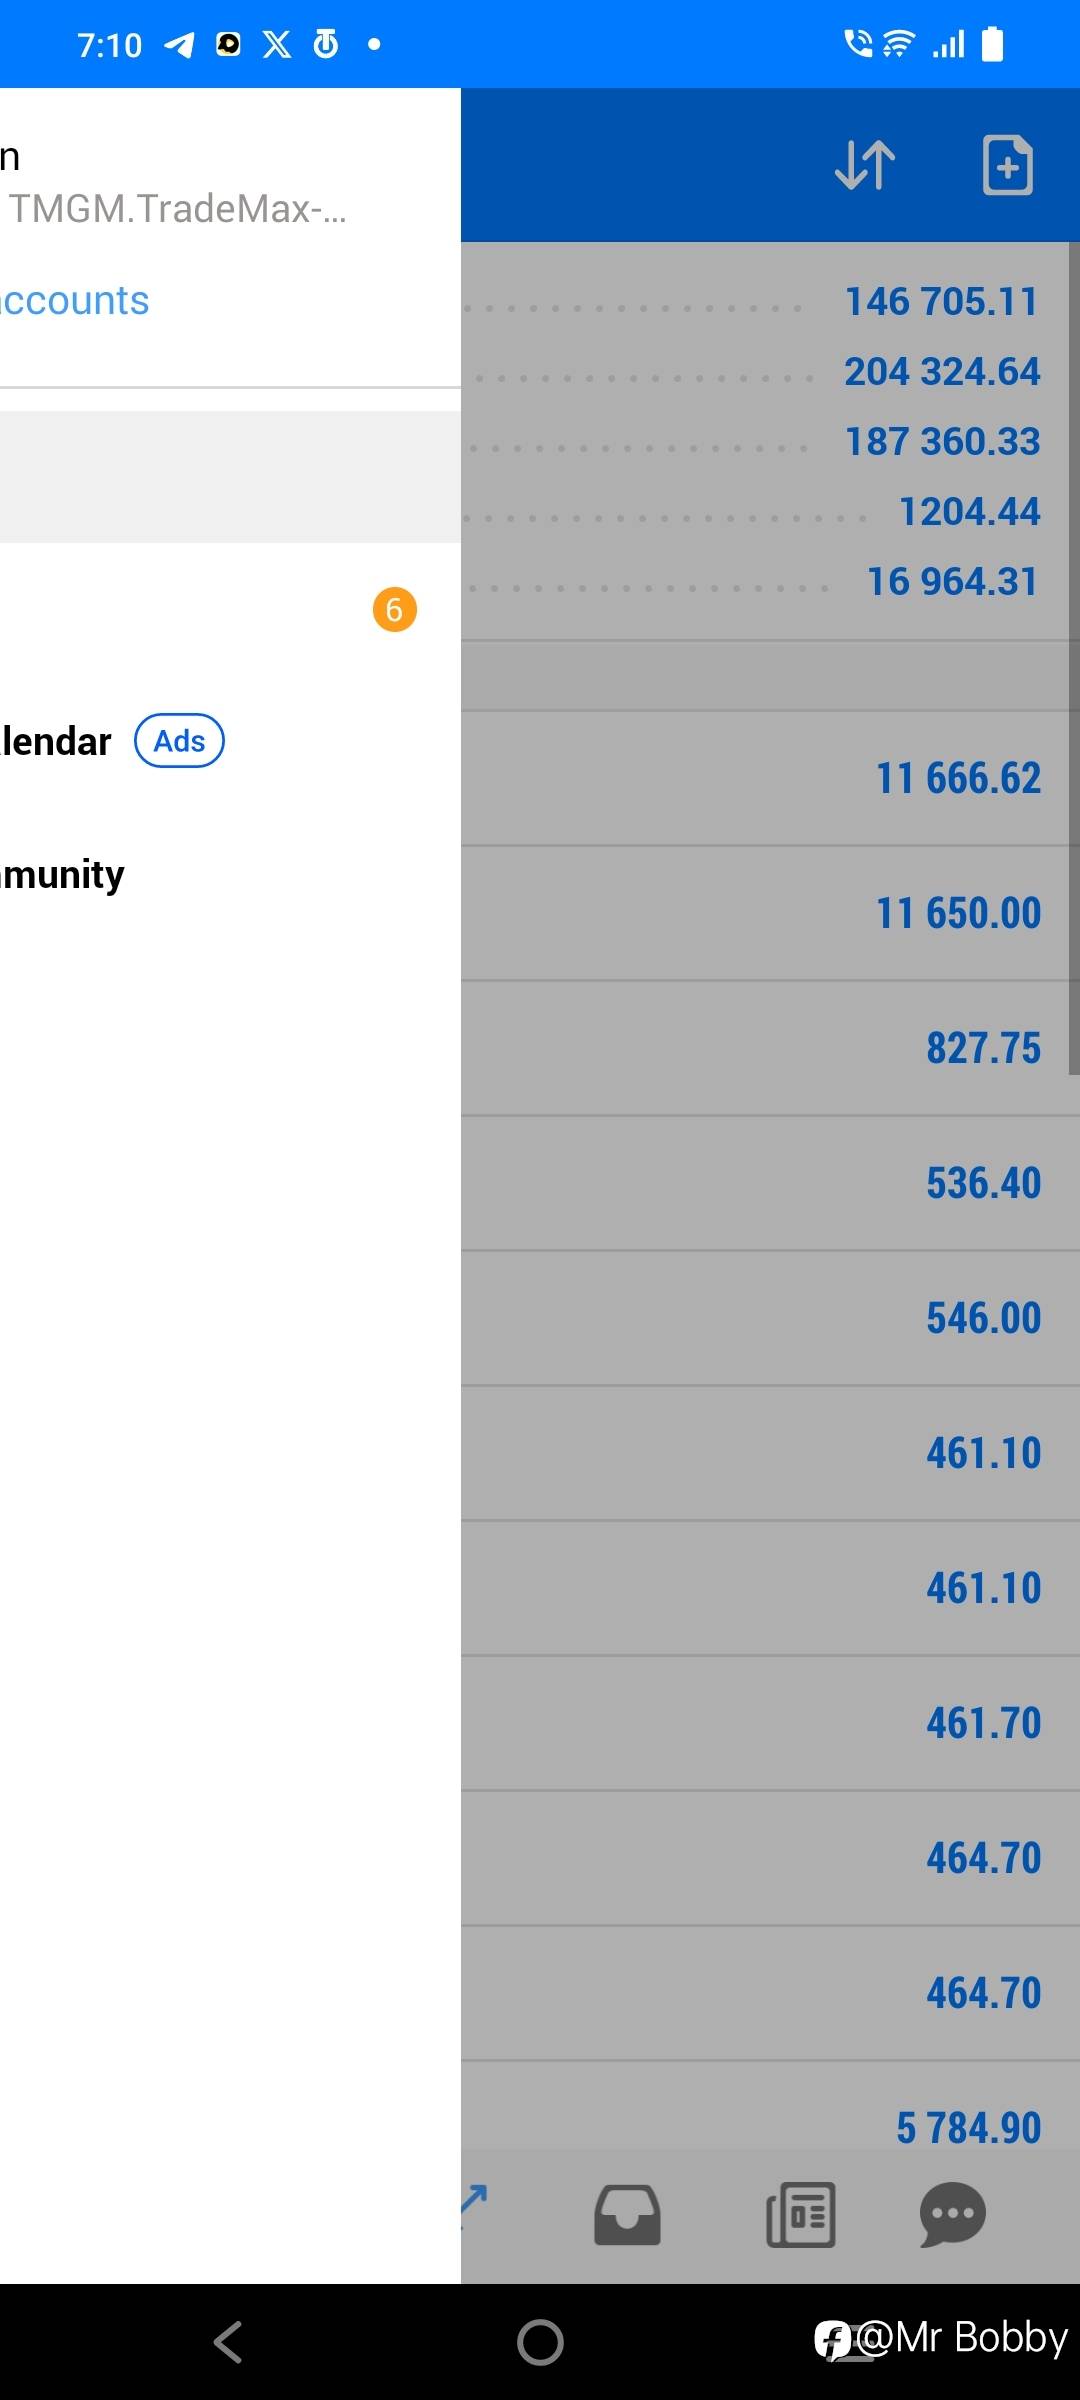Tap the orange 6 notification badge
Viewport: 1080px width, 2400px height.
coord(394,609)
